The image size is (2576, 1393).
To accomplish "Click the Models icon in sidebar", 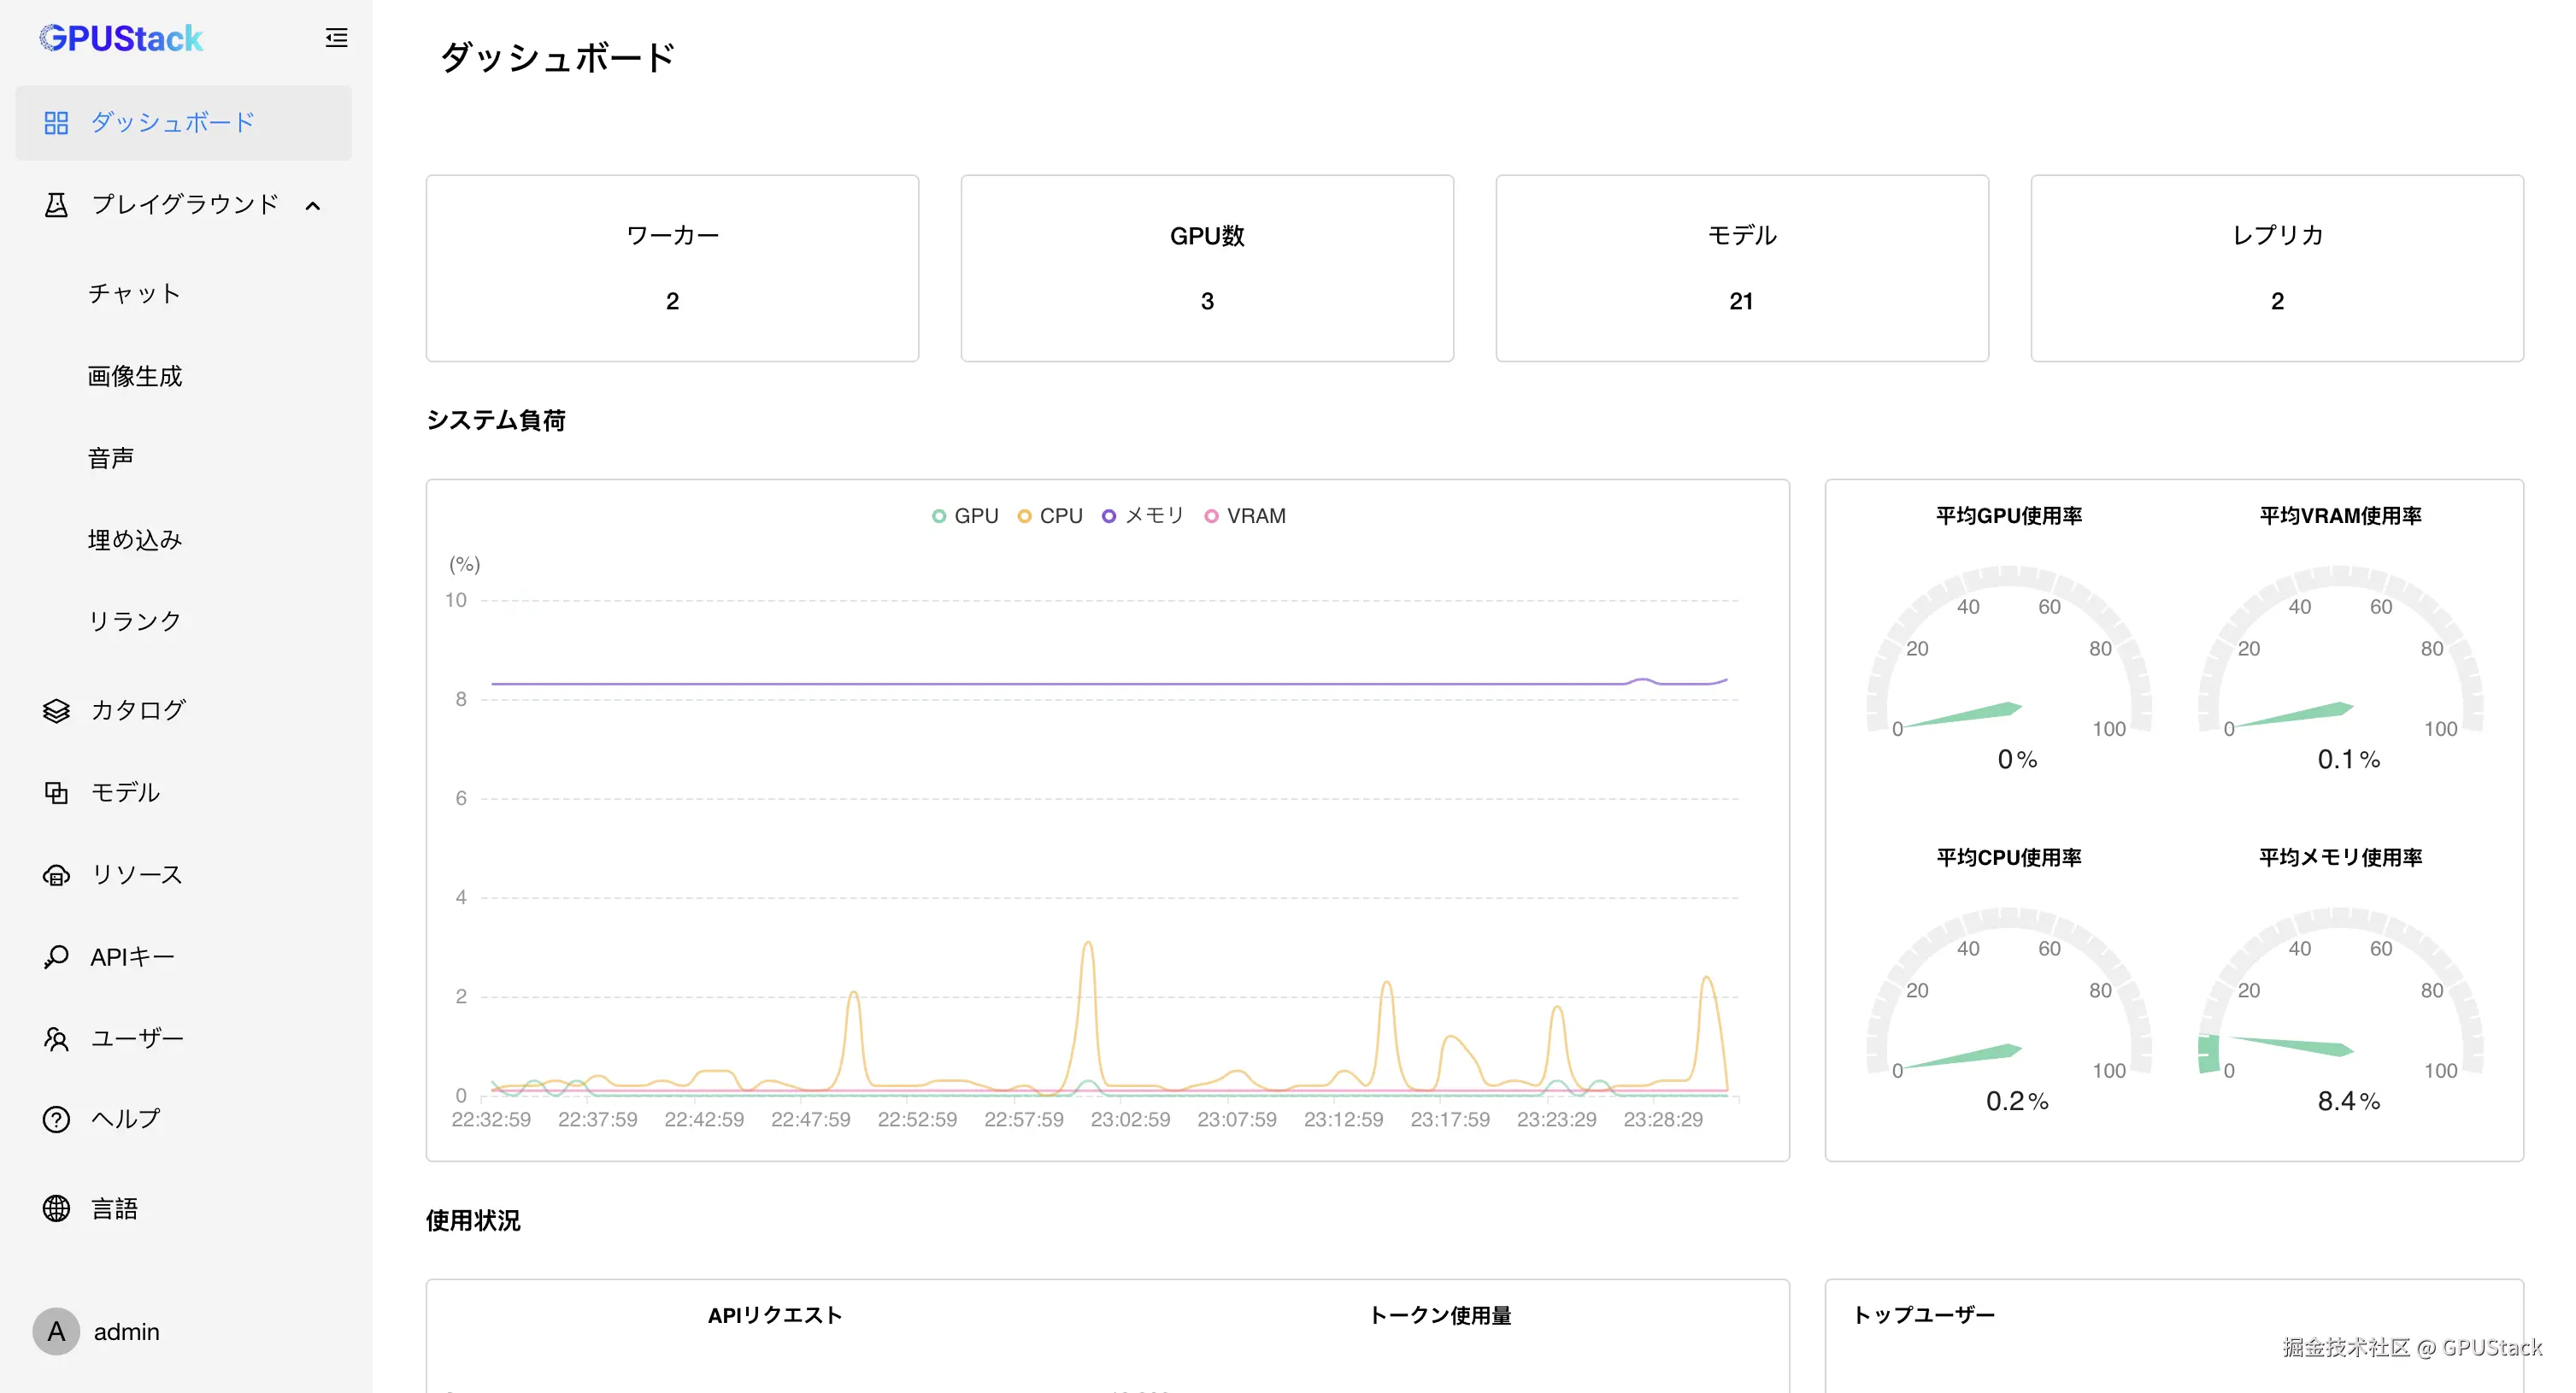I will [x=56, y=793].
